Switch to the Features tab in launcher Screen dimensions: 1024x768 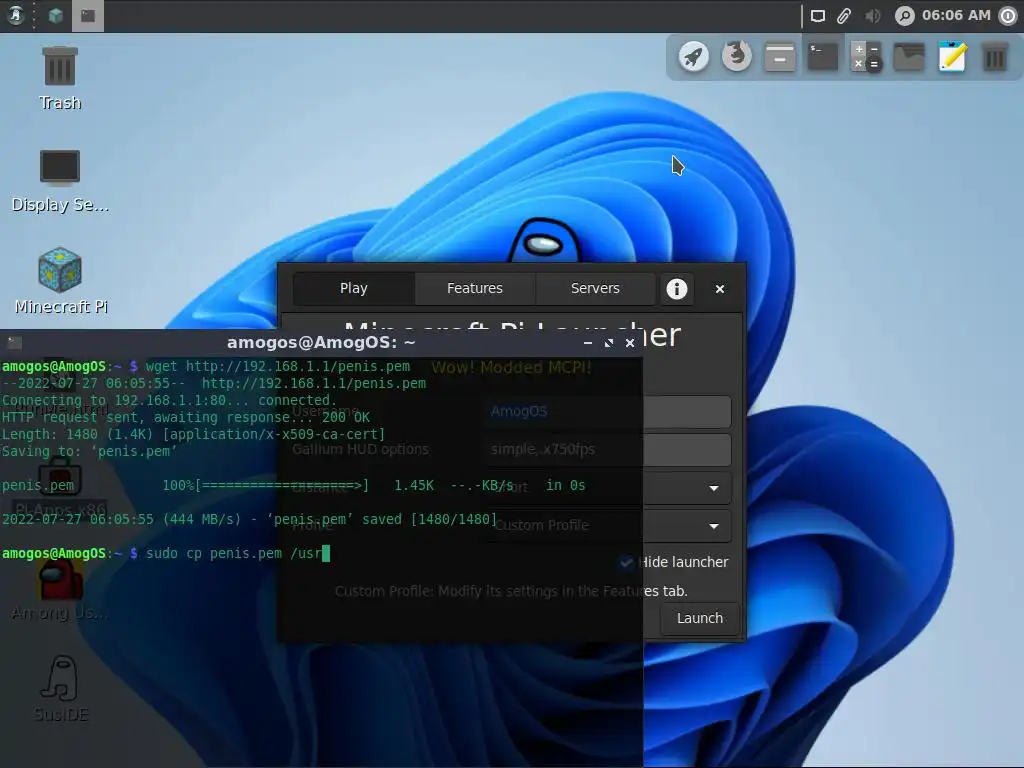[475, 288]
